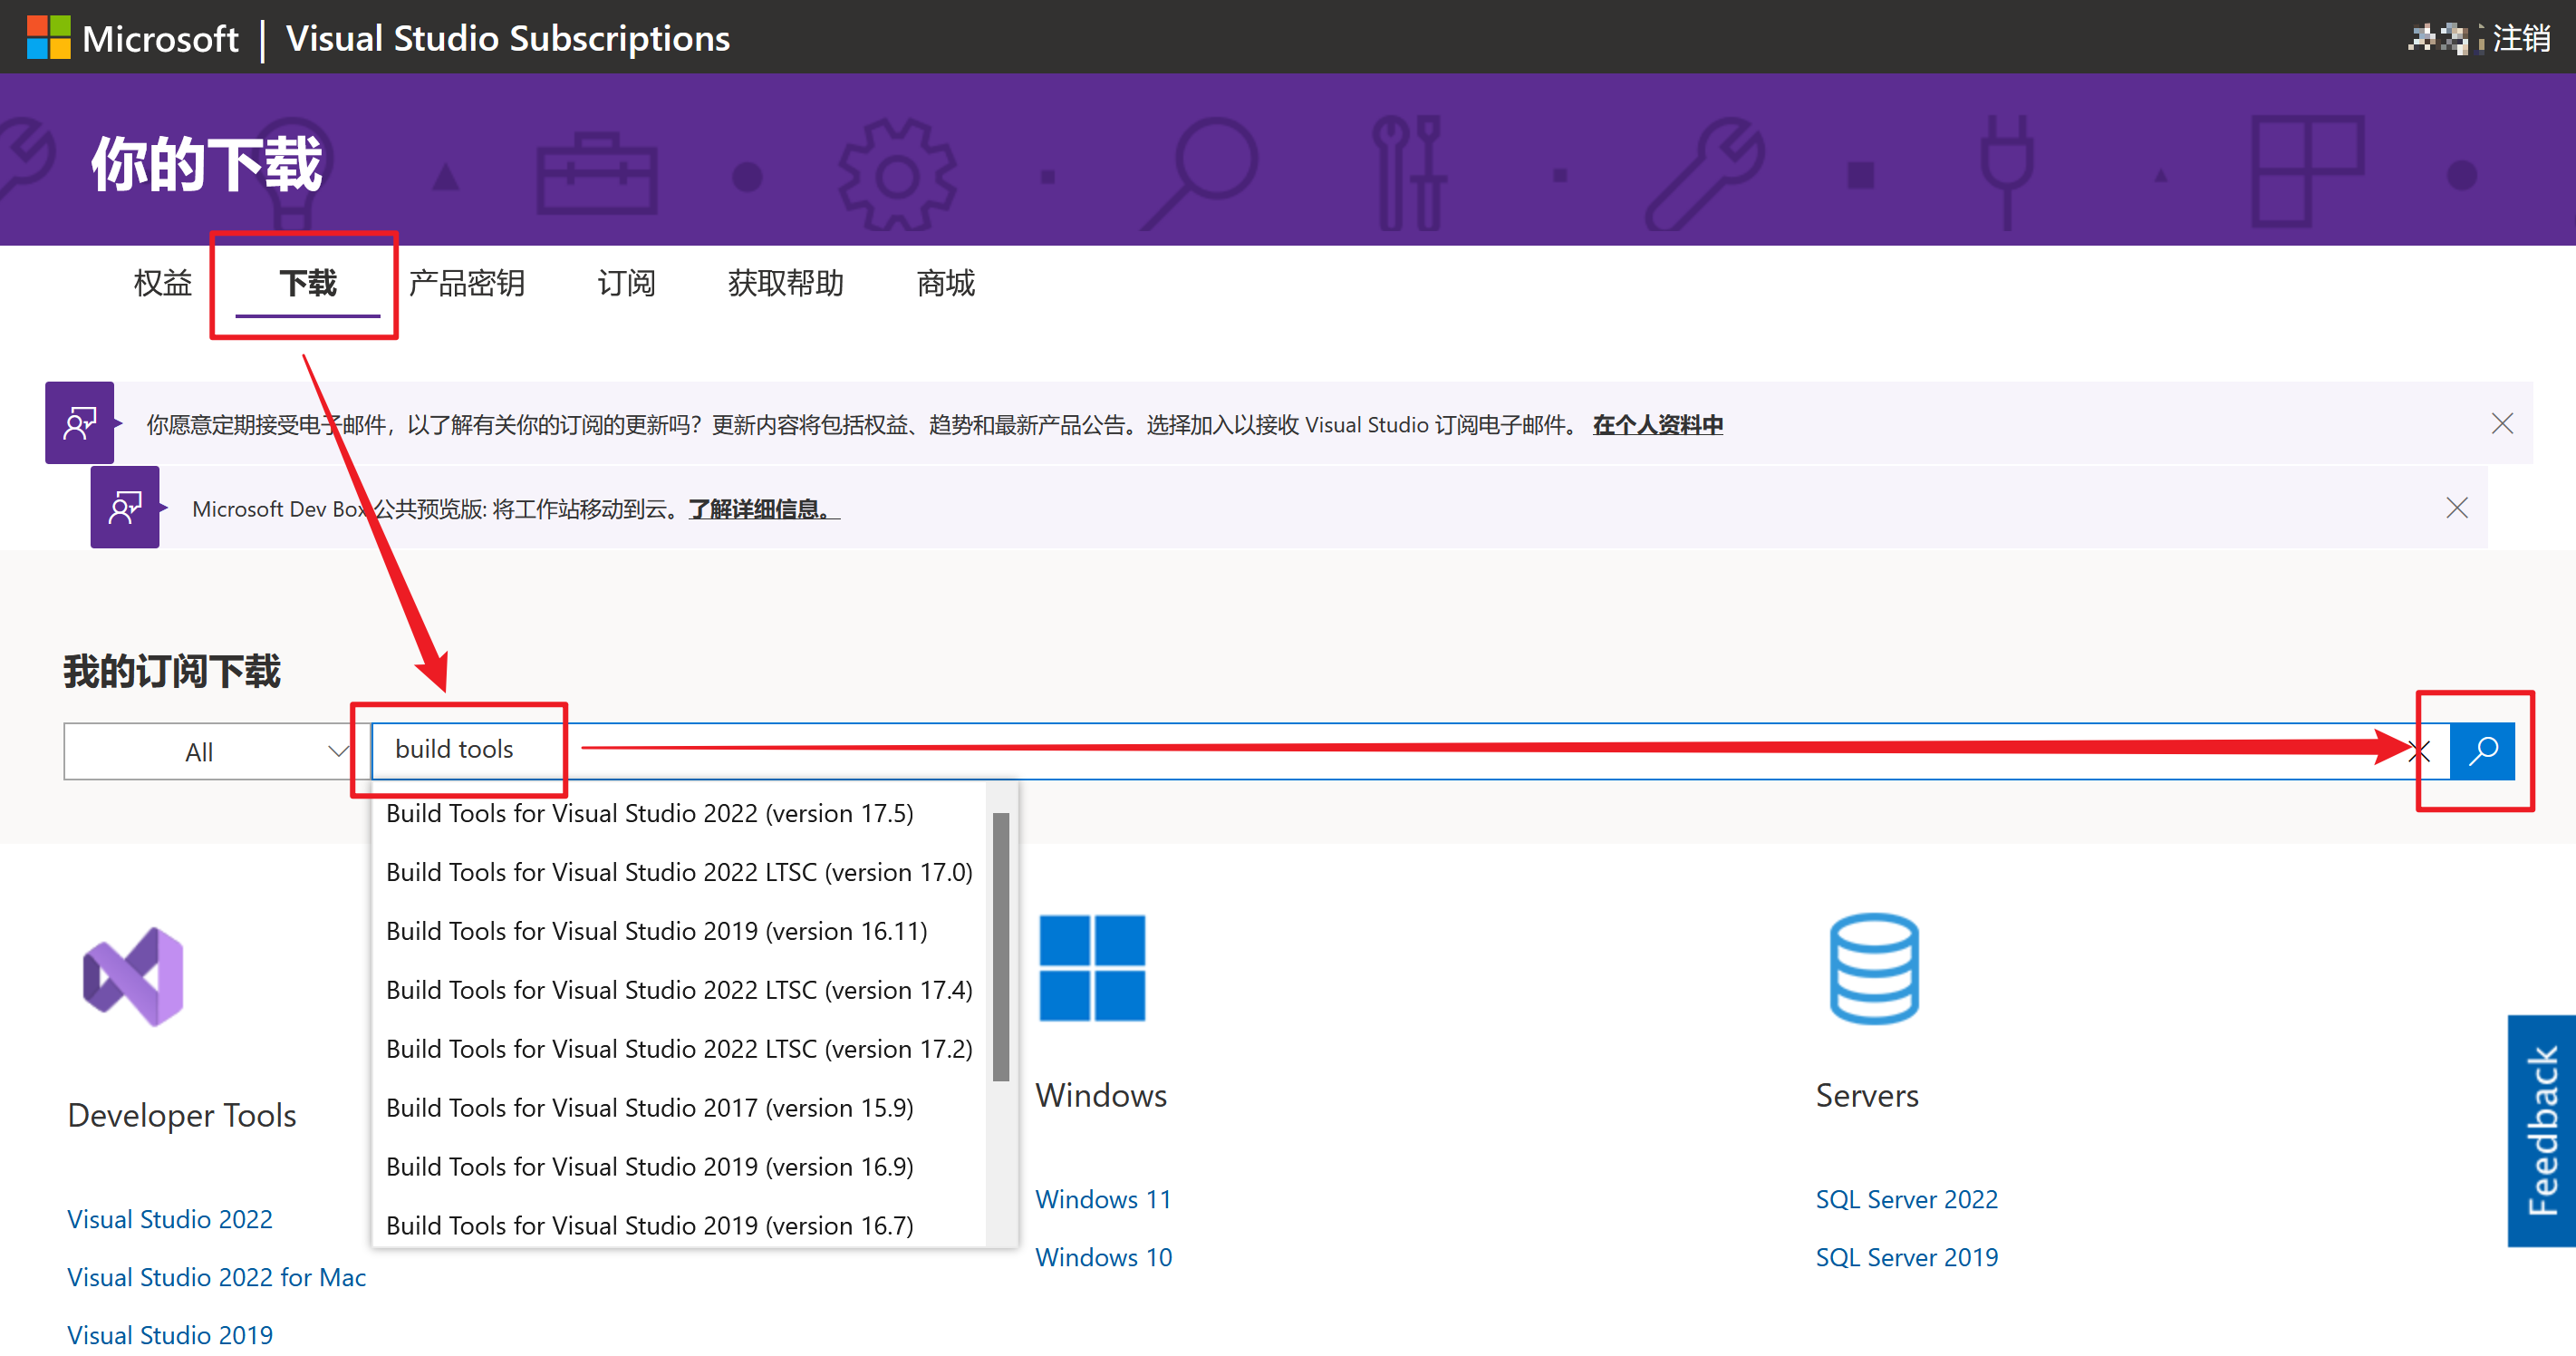Click the notification icon beside Dev Box message
Viewport: 2576px width, 1356px height.
(125, 507)
